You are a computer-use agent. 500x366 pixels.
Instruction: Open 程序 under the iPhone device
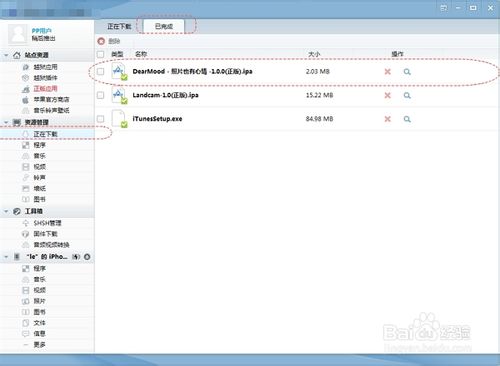[x=39, y=268]
